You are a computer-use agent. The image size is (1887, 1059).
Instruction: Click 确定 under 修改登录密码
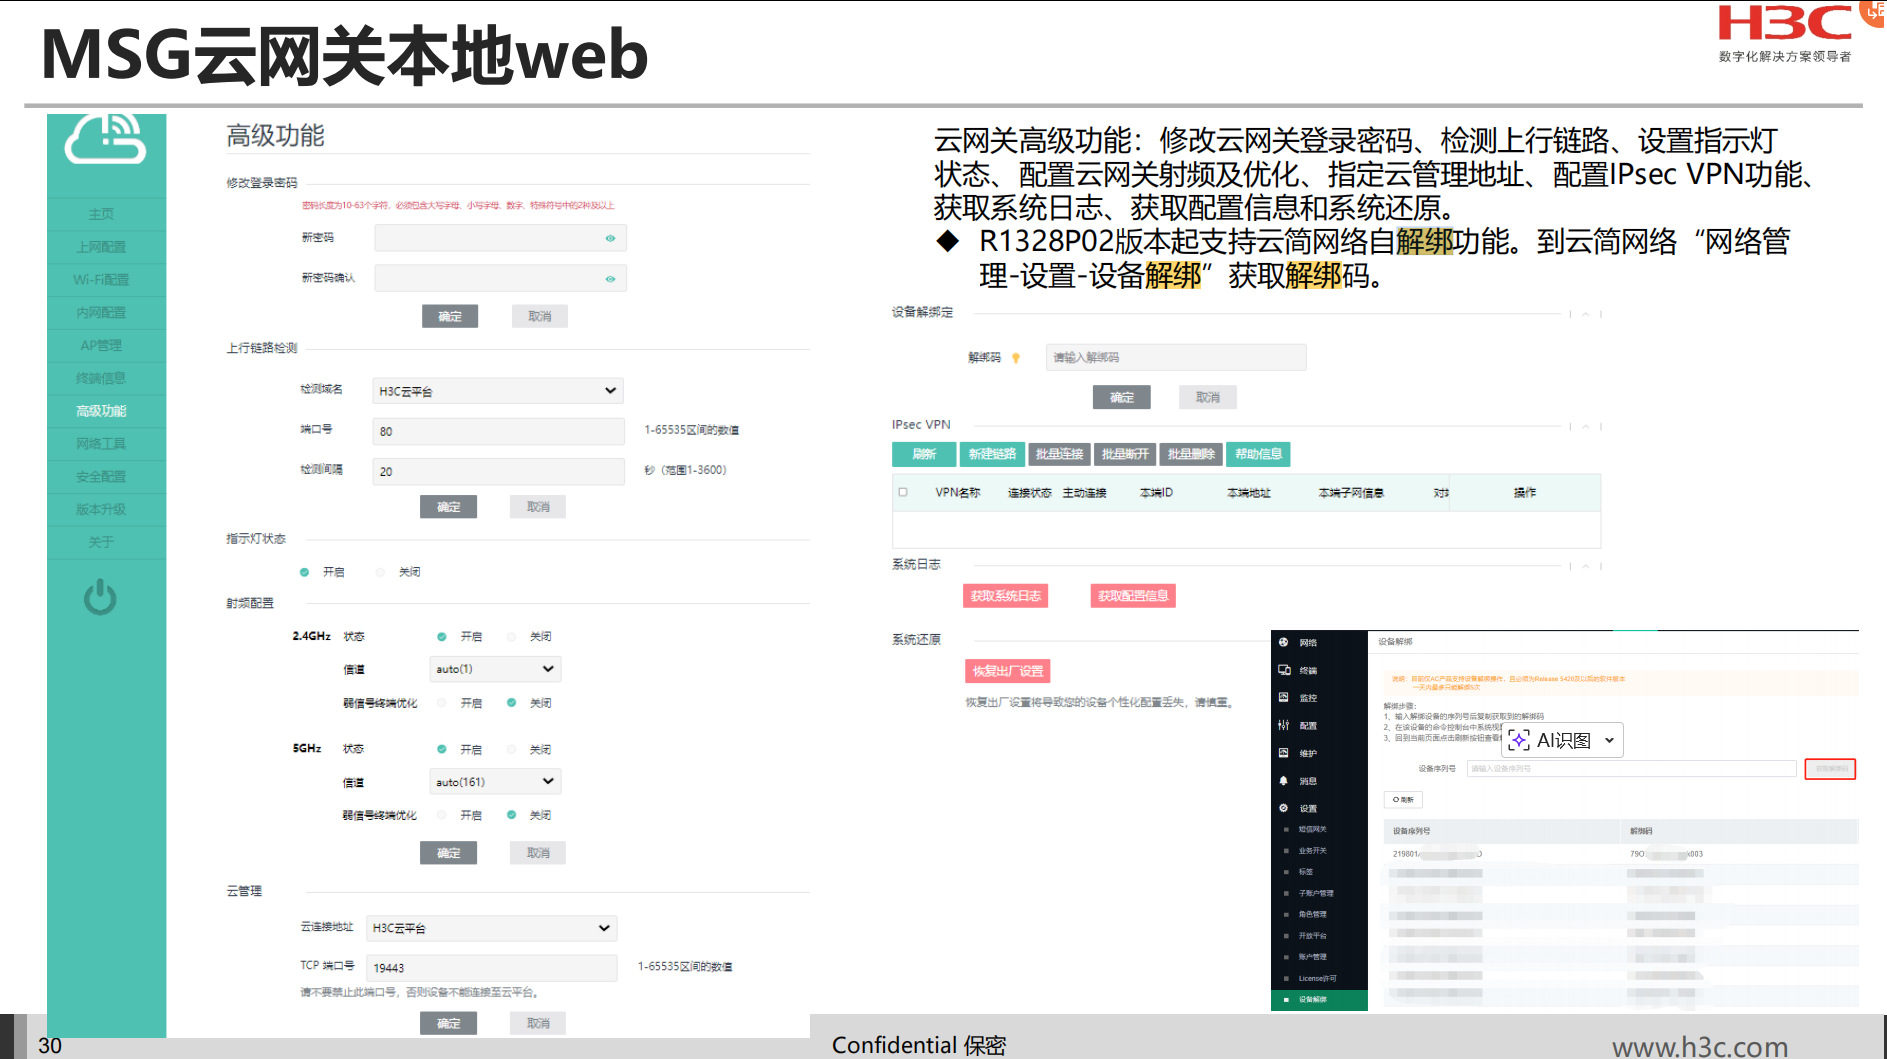pos(450,316)
